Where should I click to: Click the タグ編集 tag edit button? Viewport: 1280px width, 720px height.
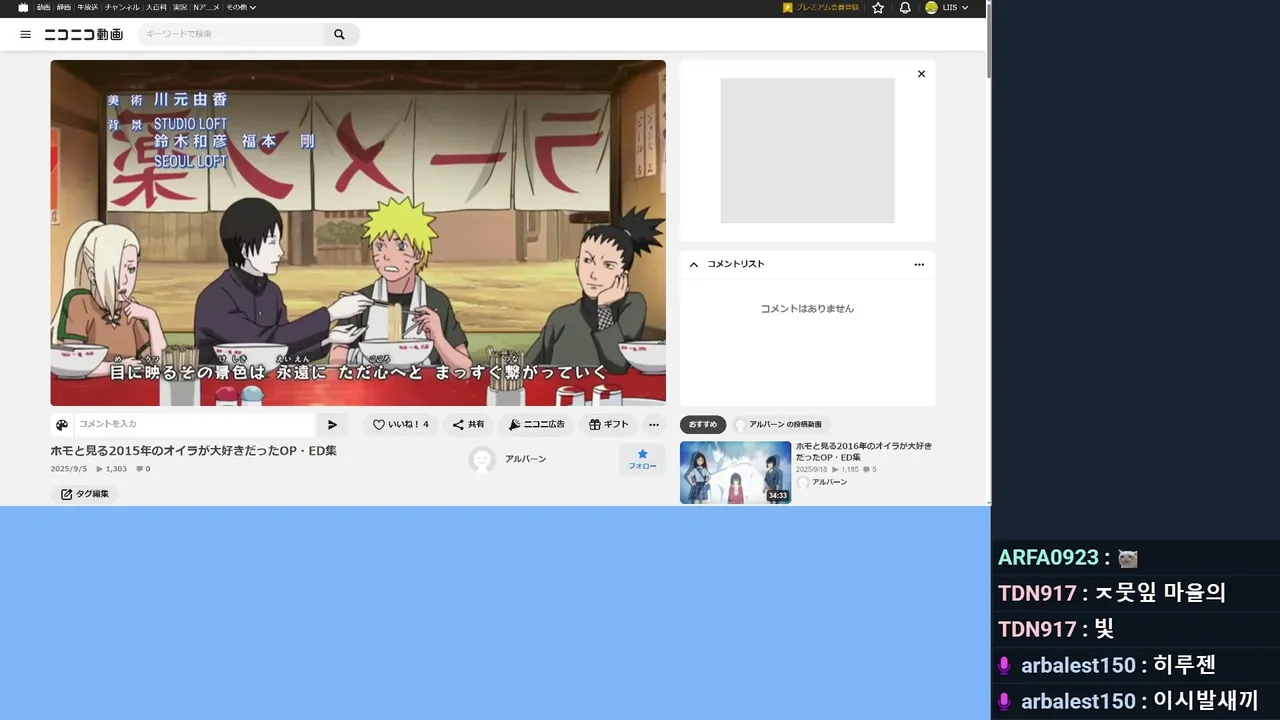pyautogui.click(x=84, y=494)
